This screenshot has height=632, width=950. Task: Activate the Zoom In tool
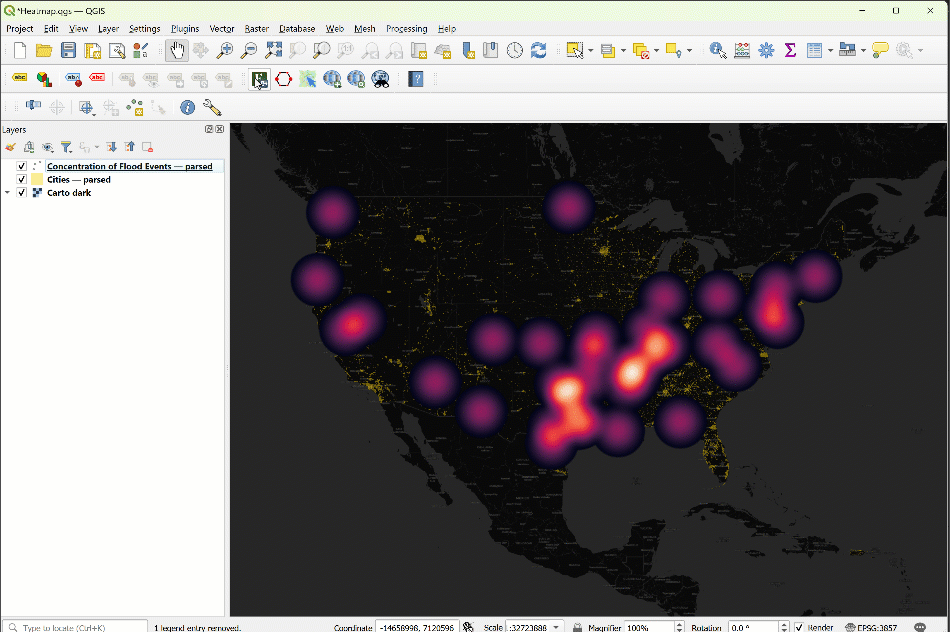click(225, 50)
